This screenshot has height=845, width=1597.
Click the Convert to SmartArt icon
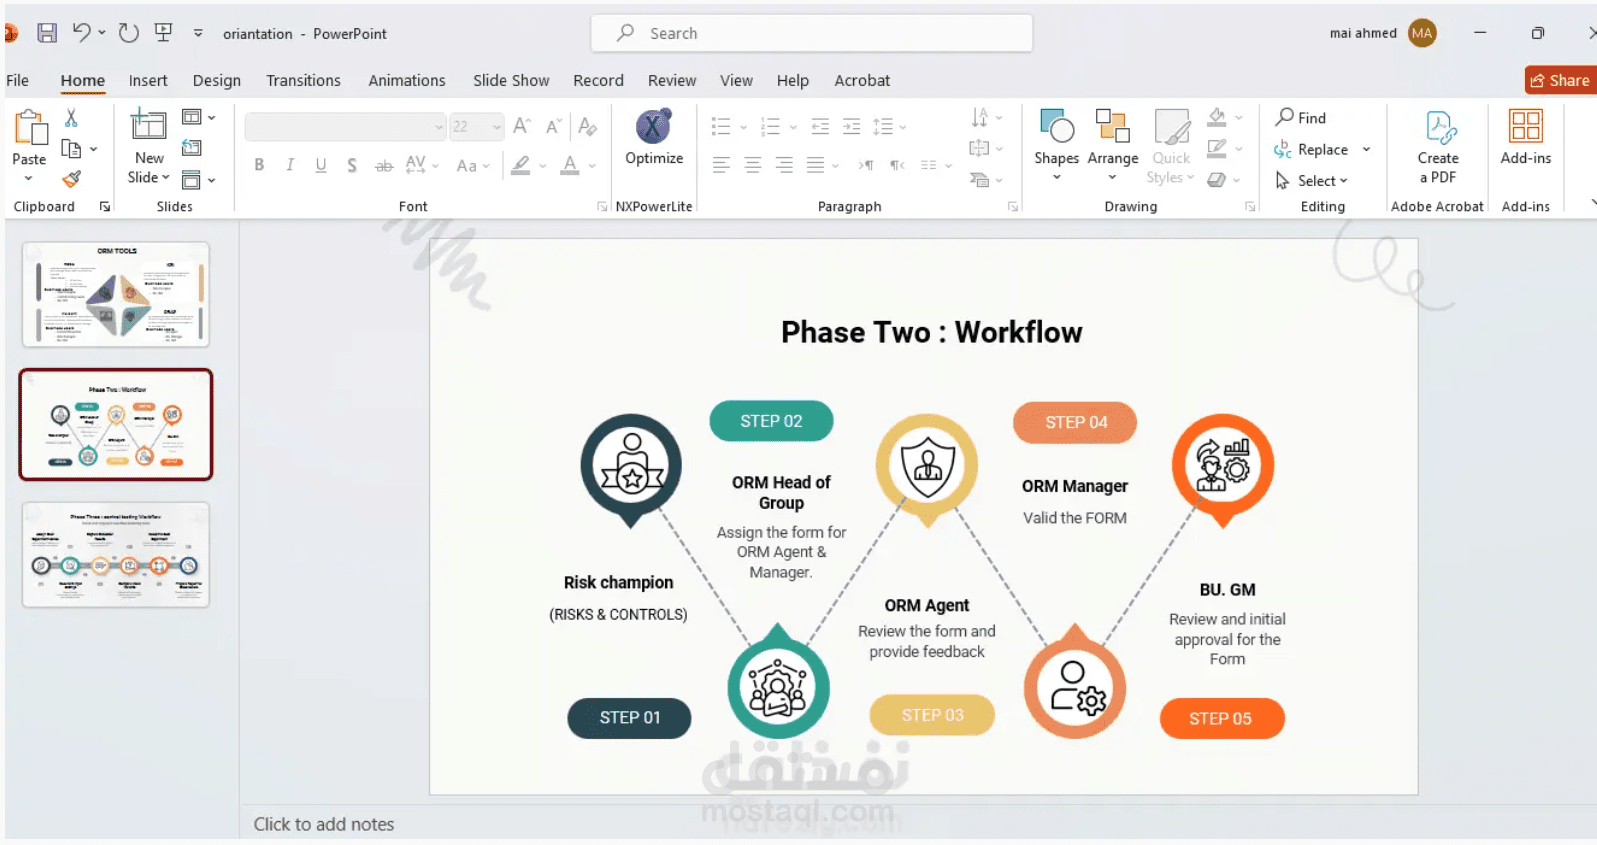click(x=979, y=180)
